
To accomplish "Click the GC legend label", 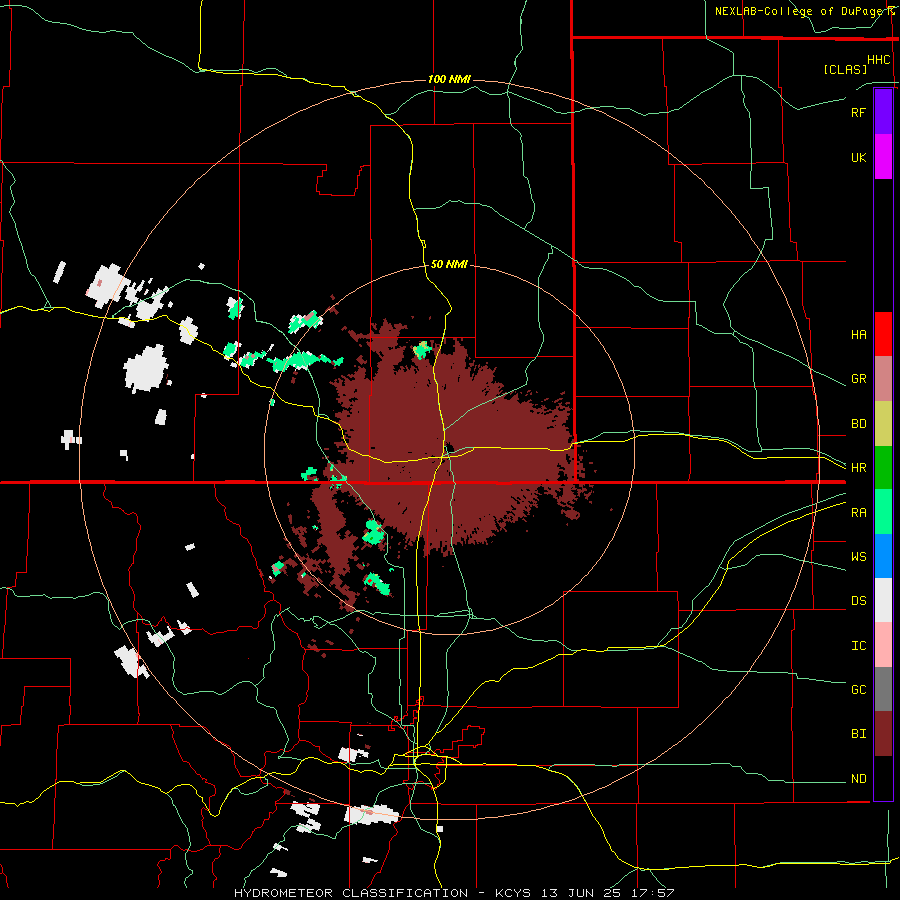I will click(x=858, y=690).
